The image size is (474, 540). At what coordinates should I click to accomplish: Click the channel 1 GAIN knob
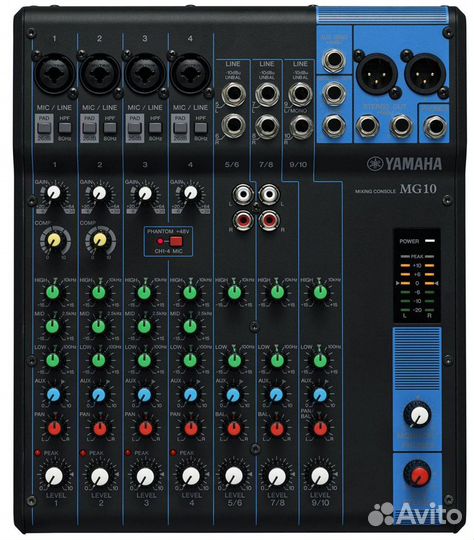[54, 193]
